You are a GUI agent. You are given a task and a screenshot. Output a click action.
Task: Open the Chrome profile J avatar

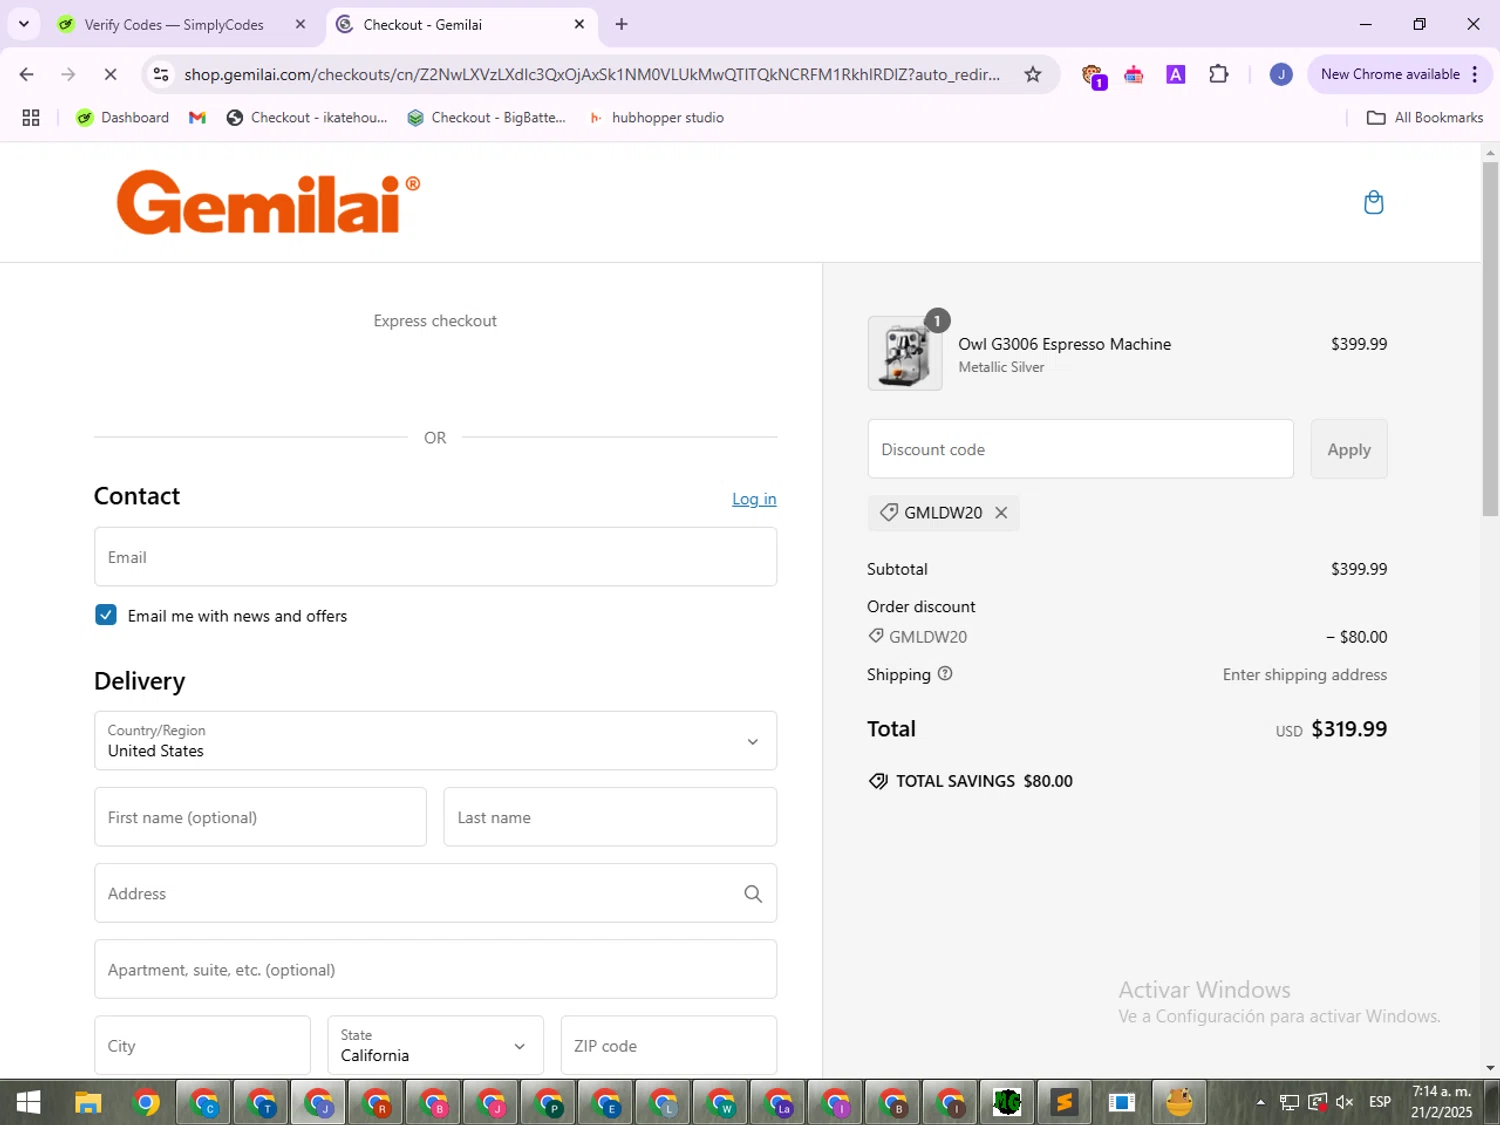pyautogui.click(x=1281, y=74)
